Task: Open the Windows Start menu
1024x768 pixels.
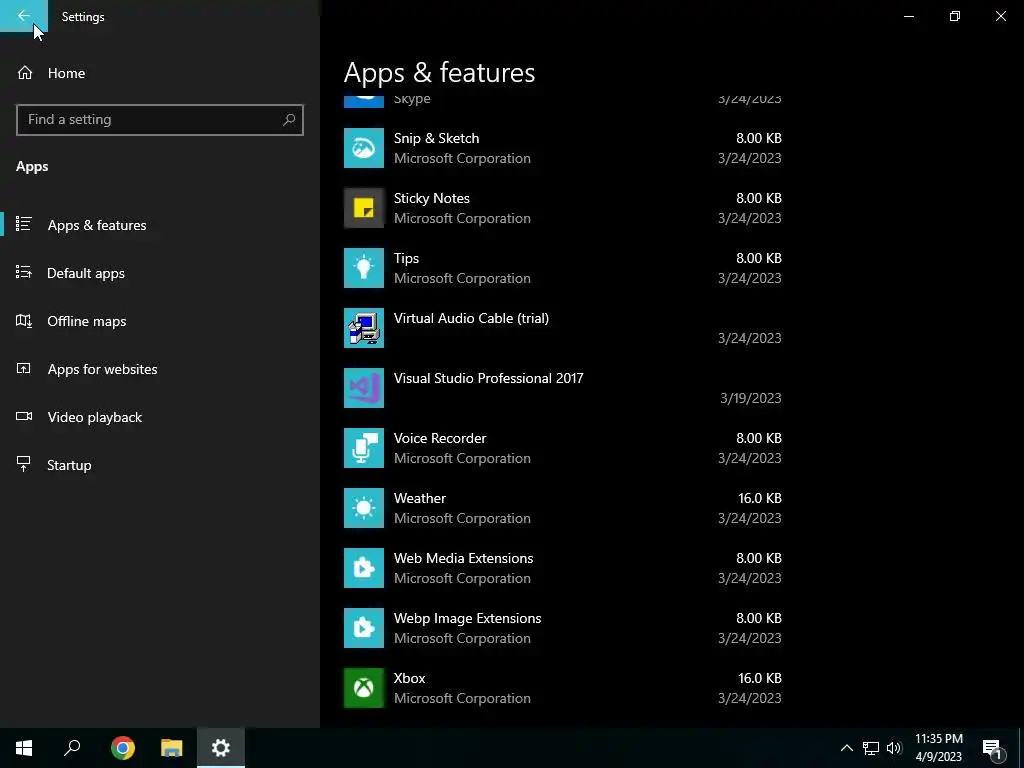Action: pos(24,748)
